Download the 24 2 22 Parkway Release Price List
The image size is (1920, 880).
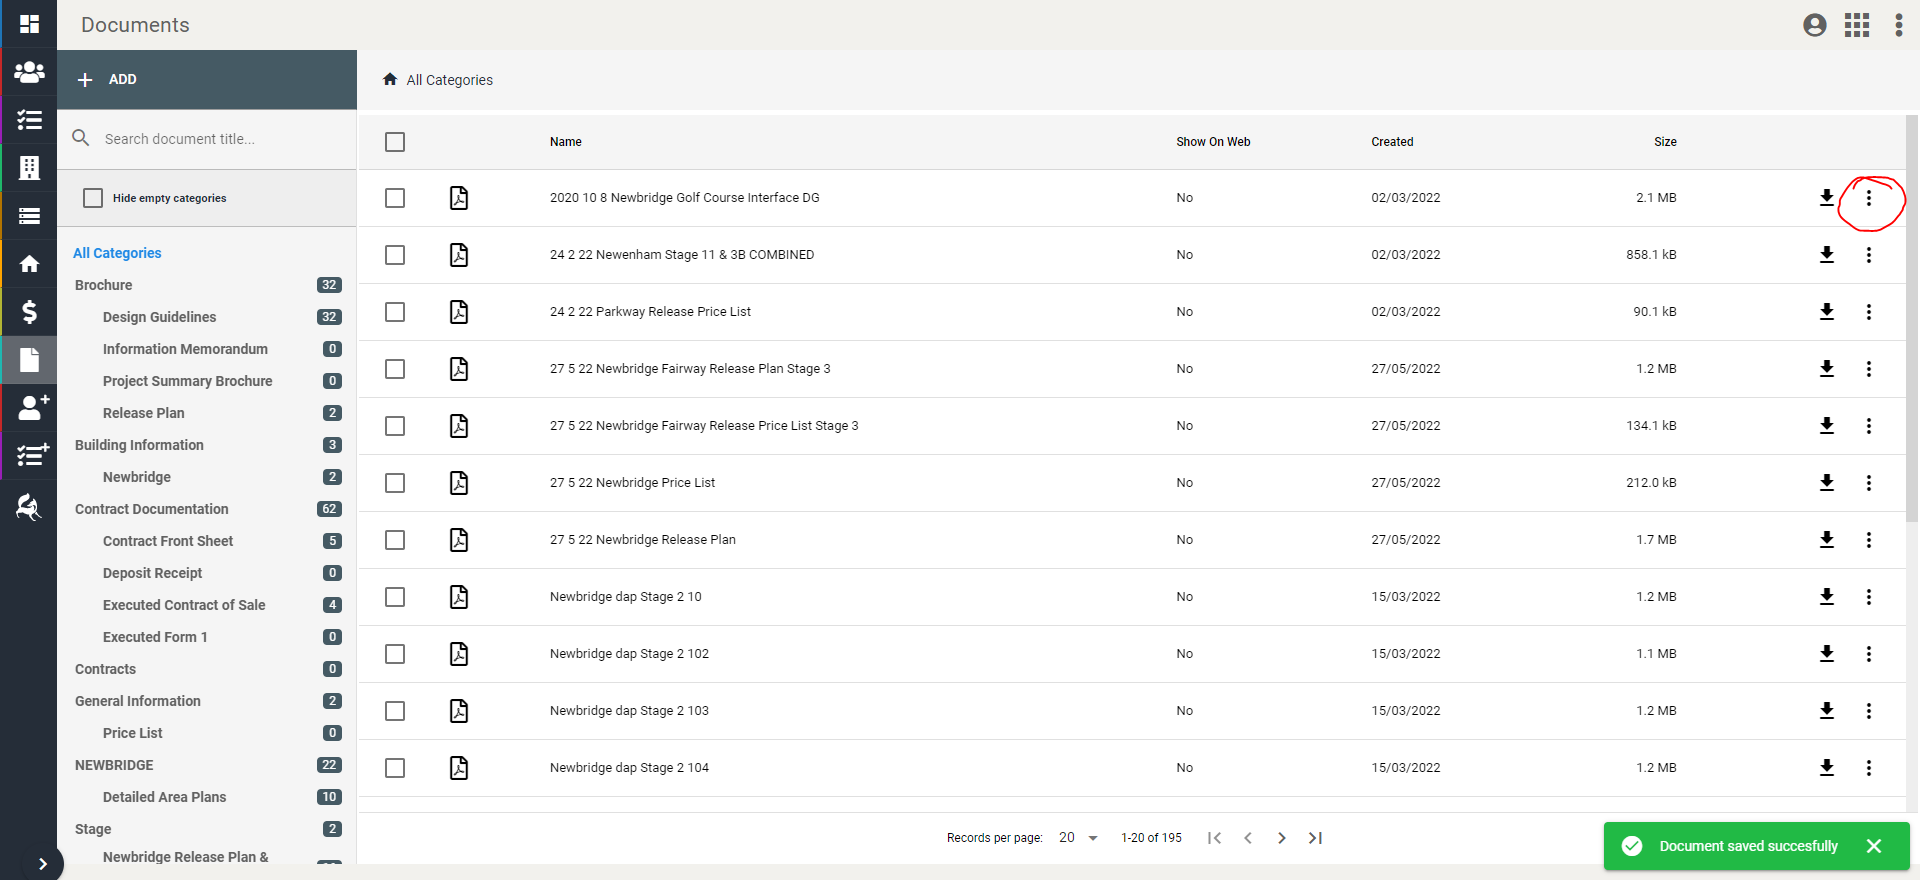1826,312
